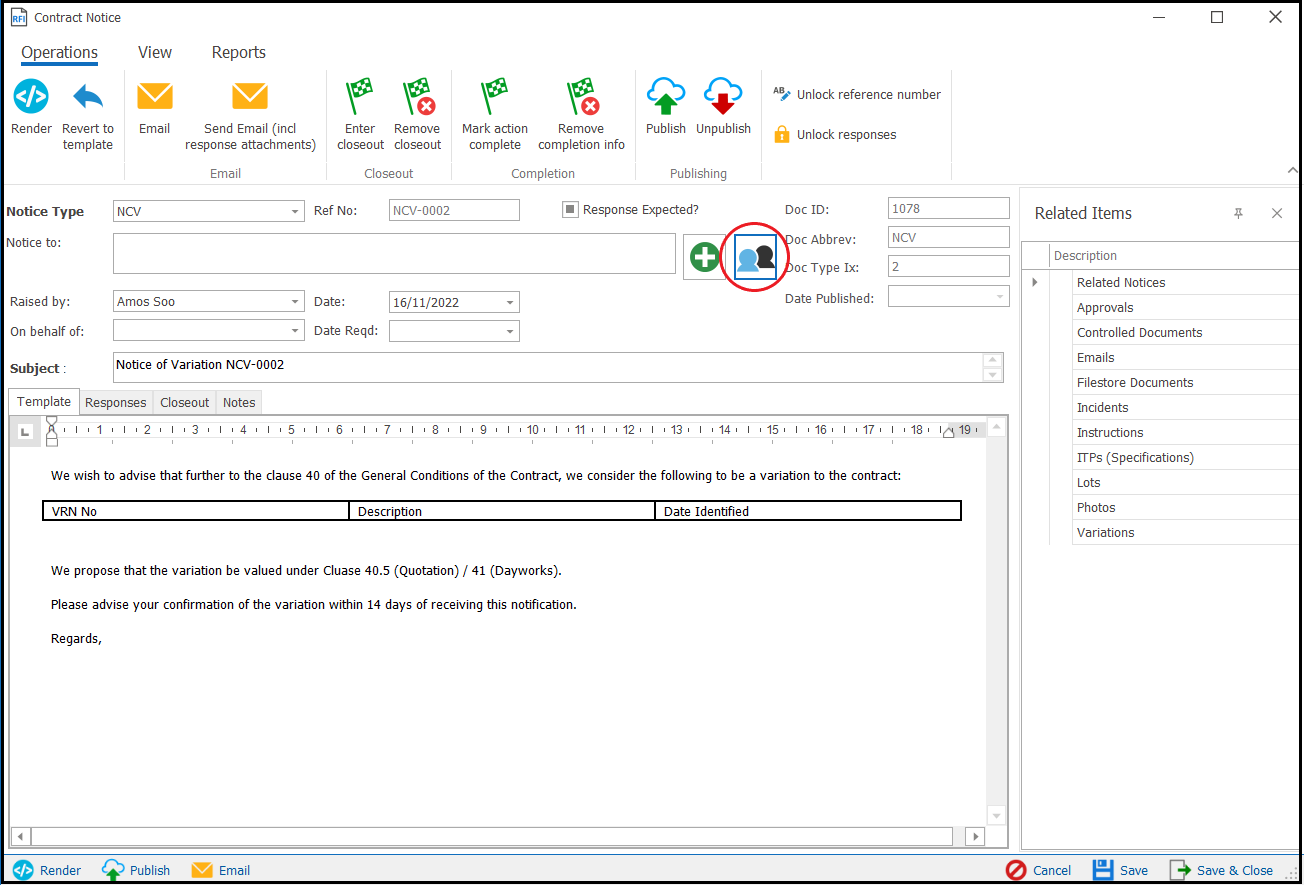1304x885 pixels.
Task: Click the Save & Close button
Action: click(1221, 870)
